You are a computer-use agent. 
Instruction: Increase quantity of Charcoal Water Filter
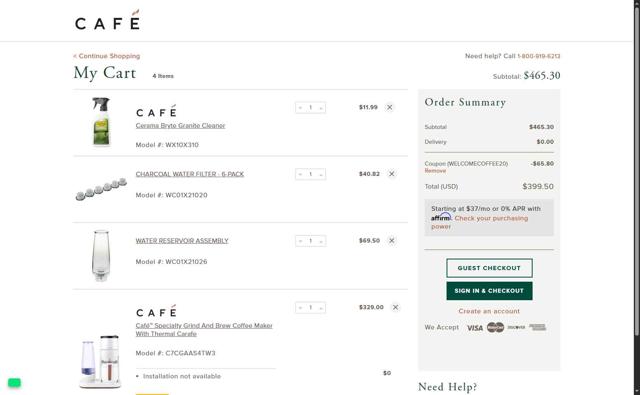point(321,174)
